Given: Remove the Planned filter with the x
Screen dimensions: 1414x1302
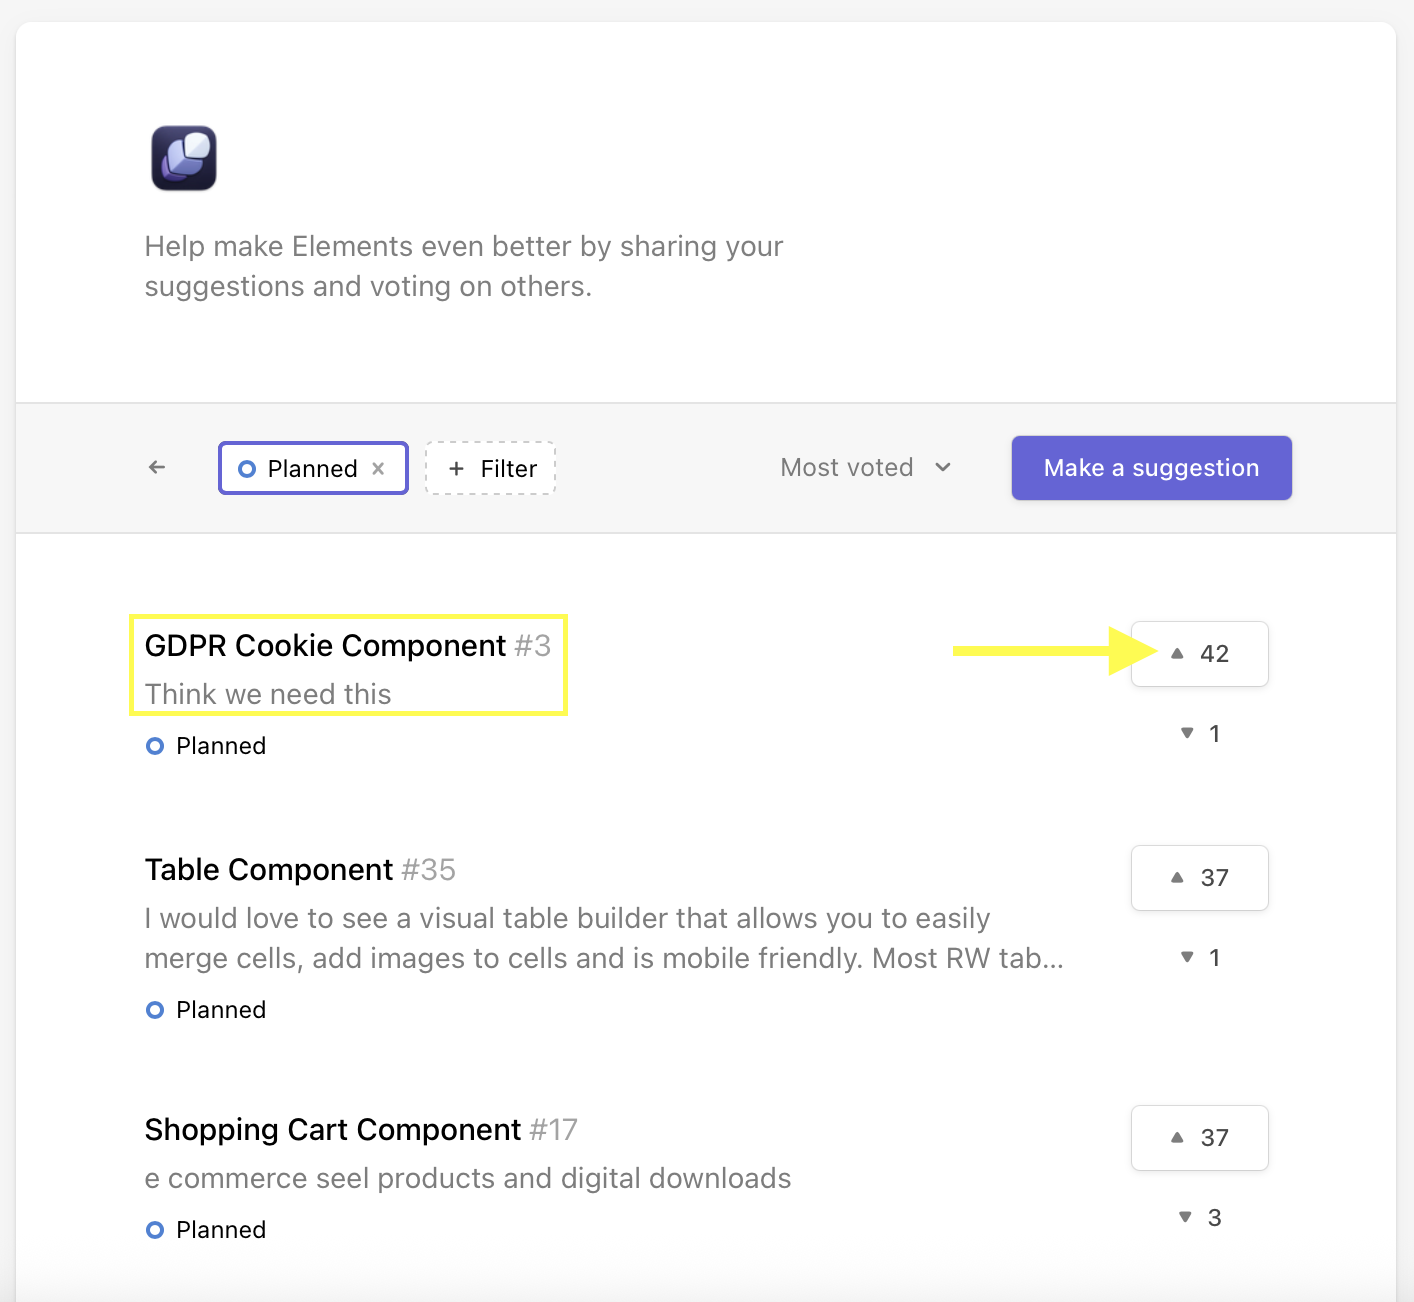Looking at the screenshot, I should point(378,468).
